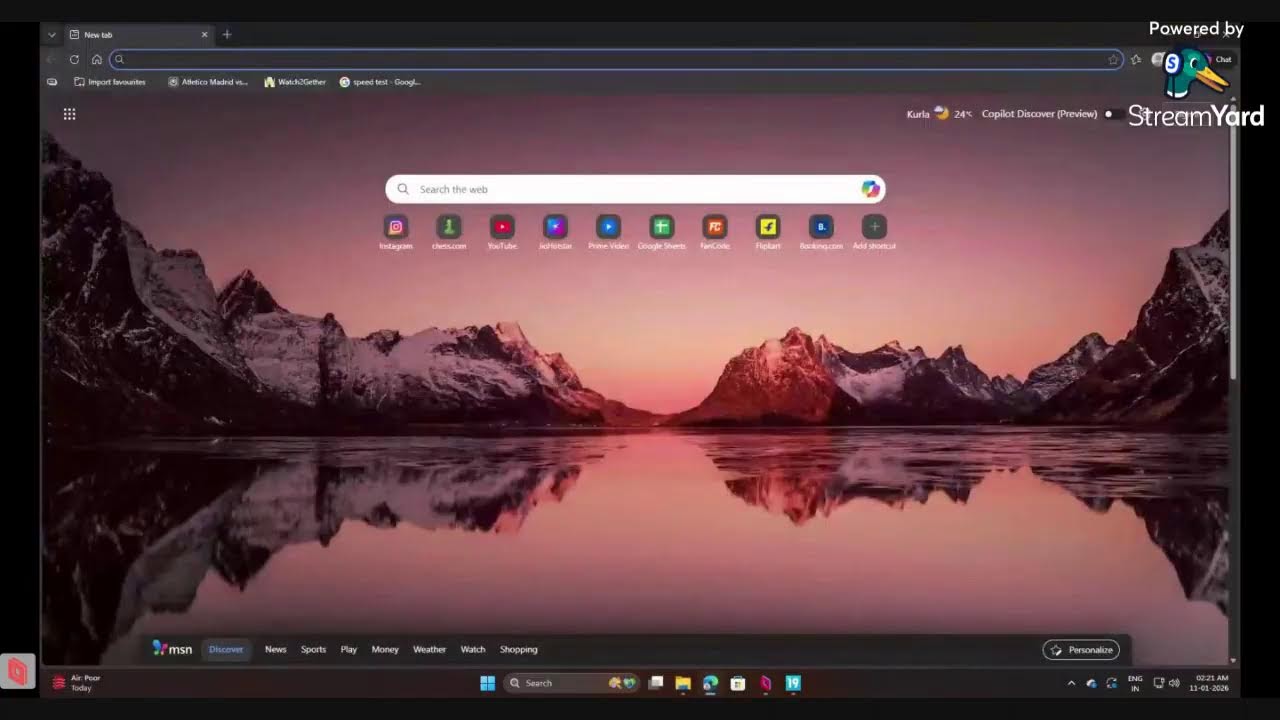Open the favourites hub icon in toolbar
1280x720 pixels.
click(x=1136, y=60)
